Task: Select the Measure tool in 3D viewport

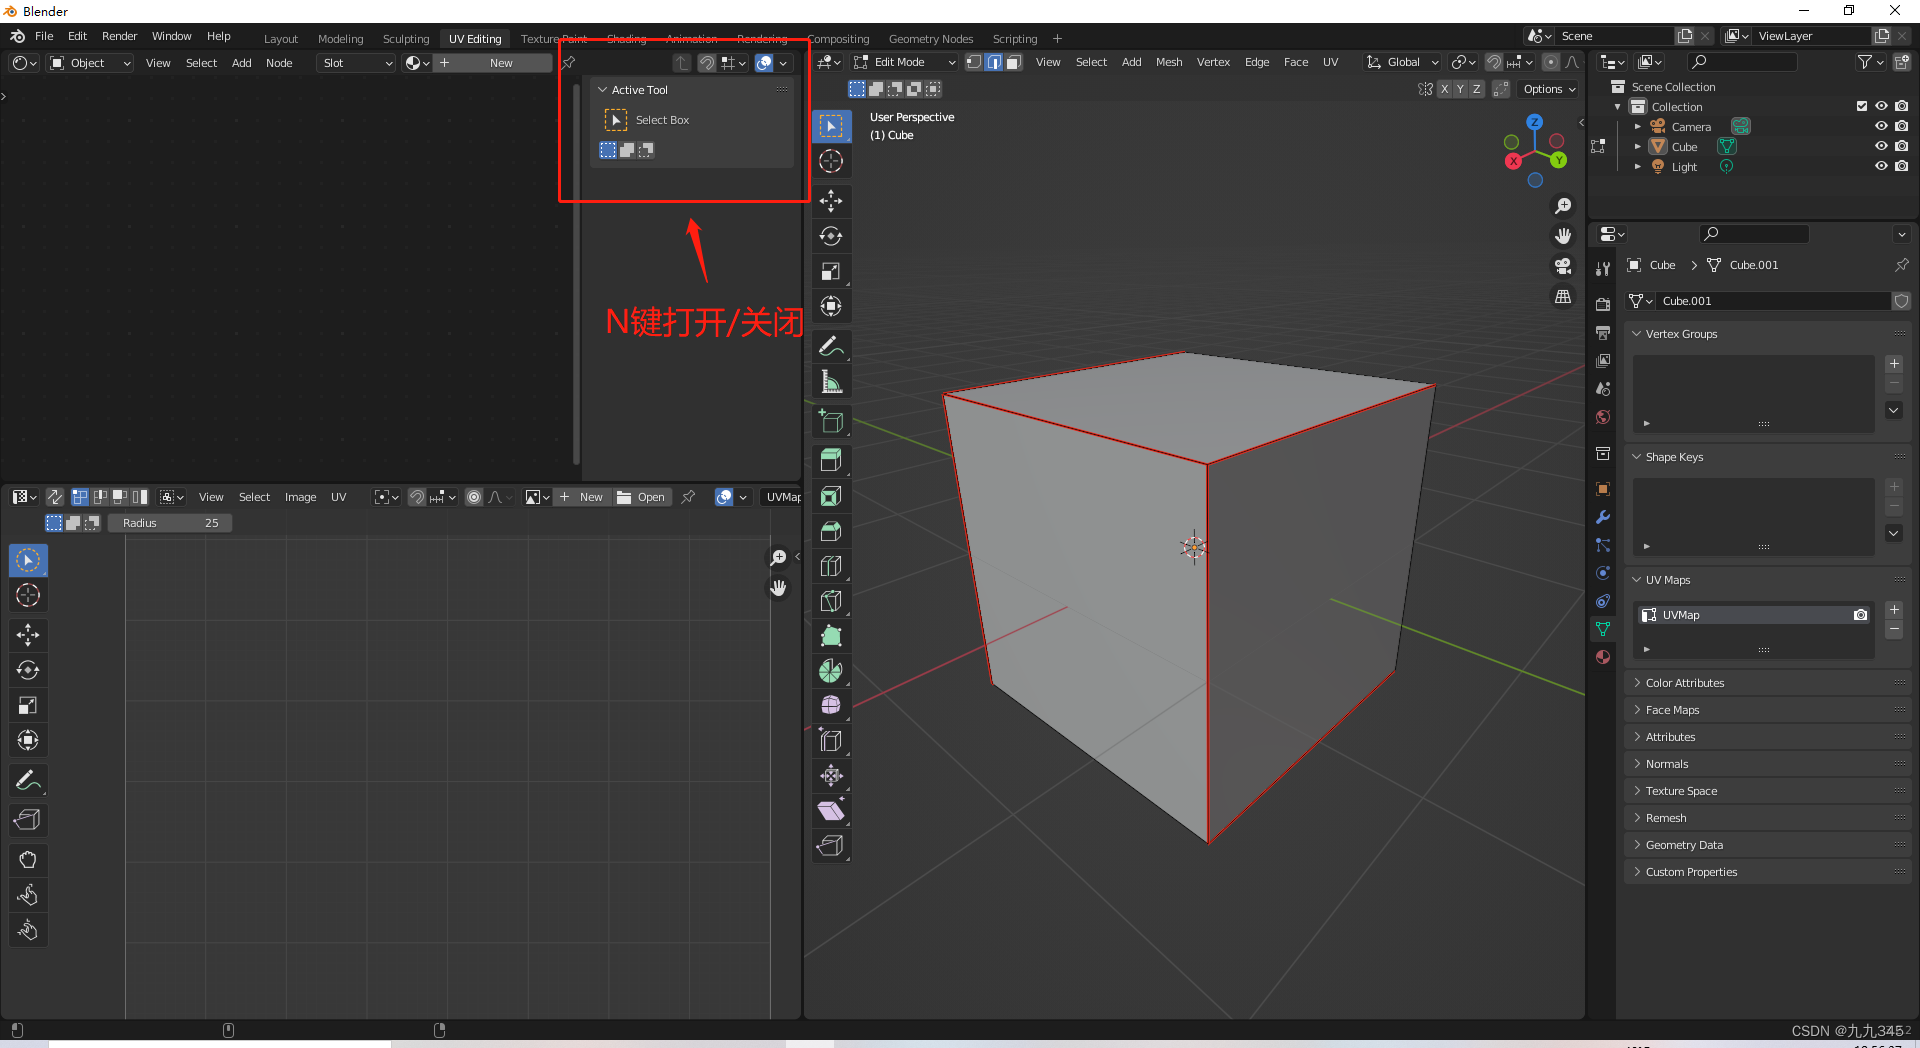Action: [831, 382]
